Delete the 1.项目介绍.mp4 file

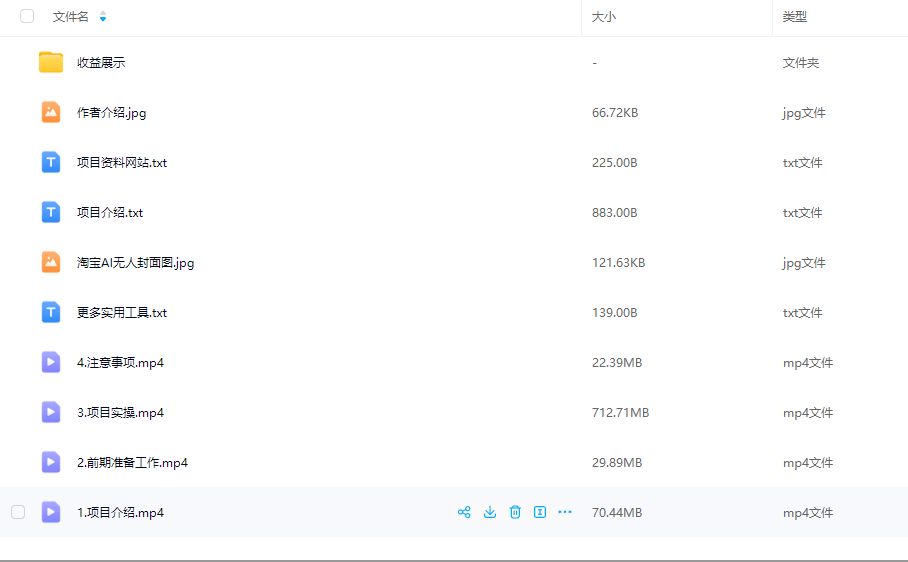point(515,512)
